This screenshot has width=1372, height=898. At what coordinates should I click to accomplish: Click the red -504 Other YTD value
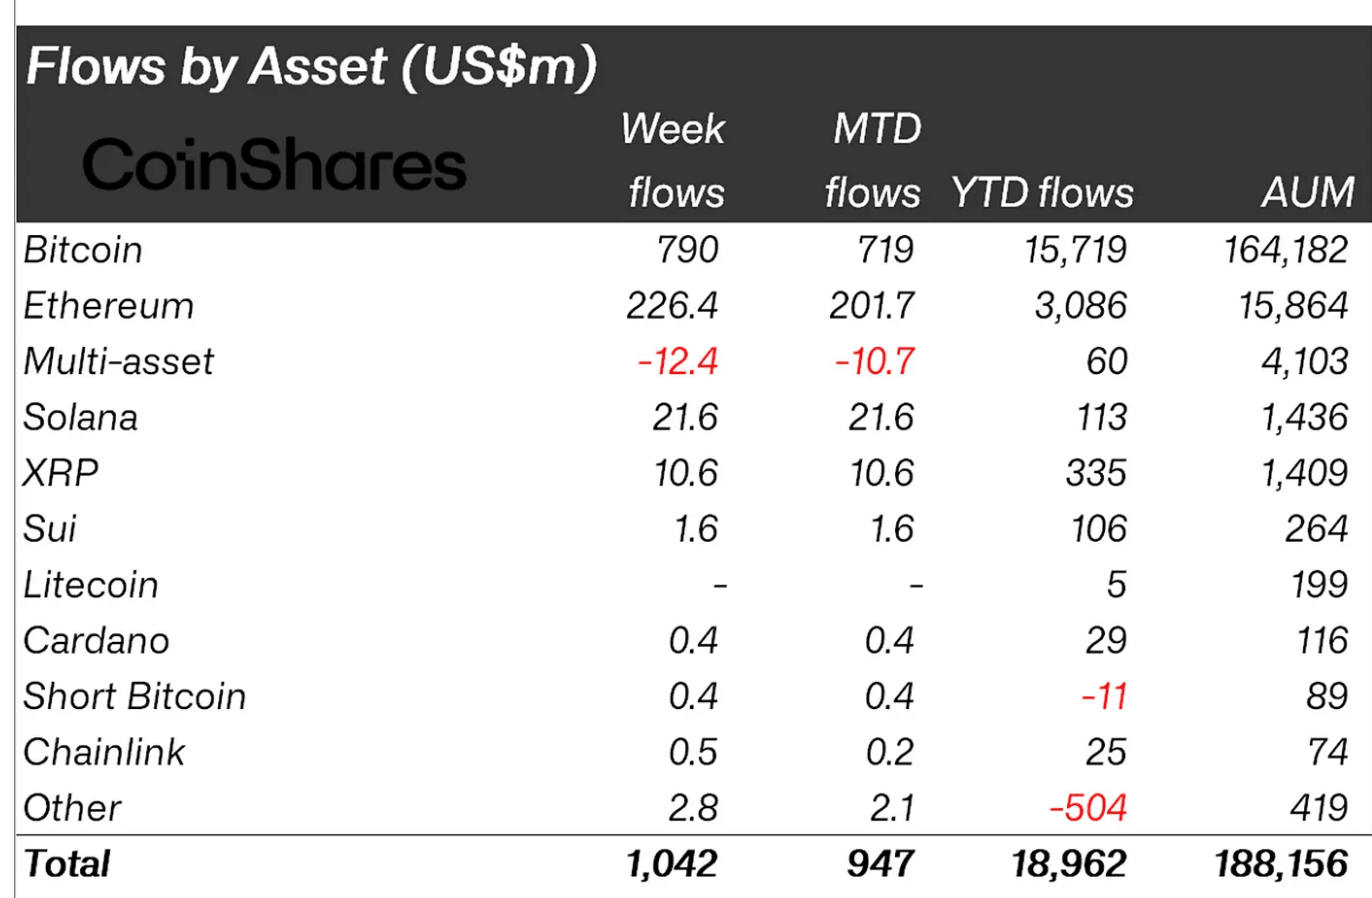[x=1088, y=808]
